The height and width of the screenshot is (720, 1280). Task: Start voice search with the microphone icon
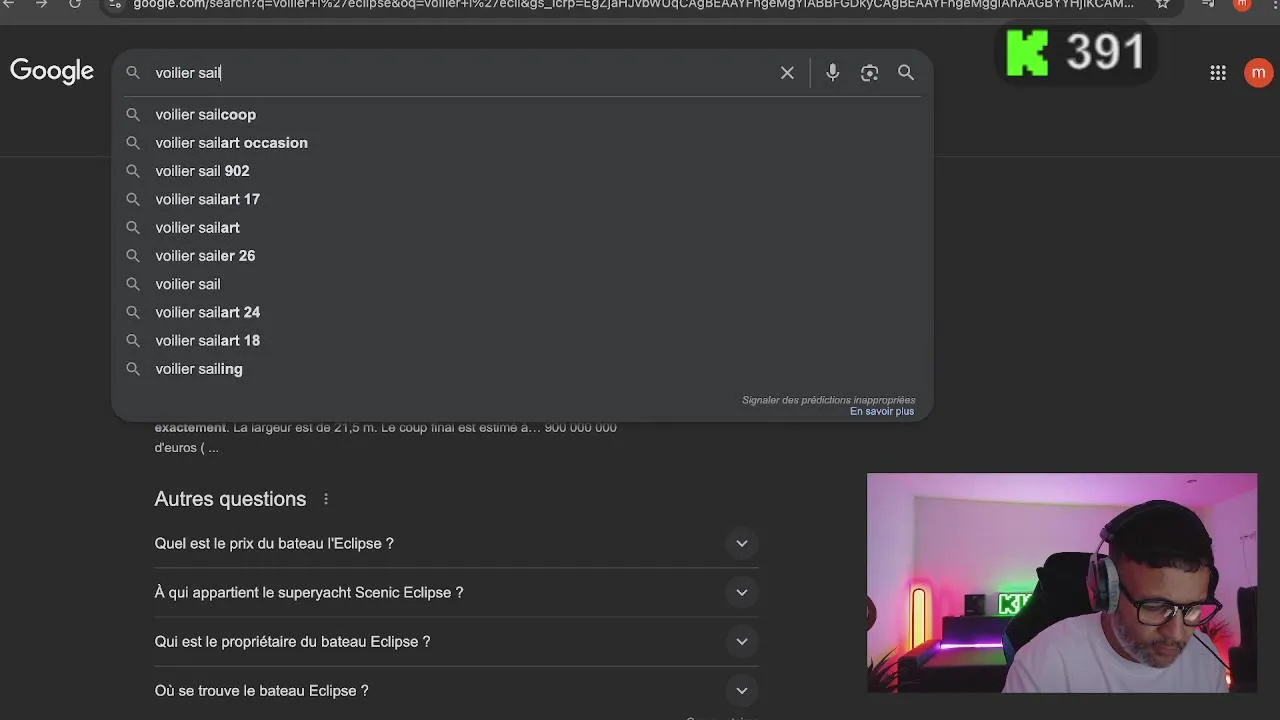pos(832,73)
